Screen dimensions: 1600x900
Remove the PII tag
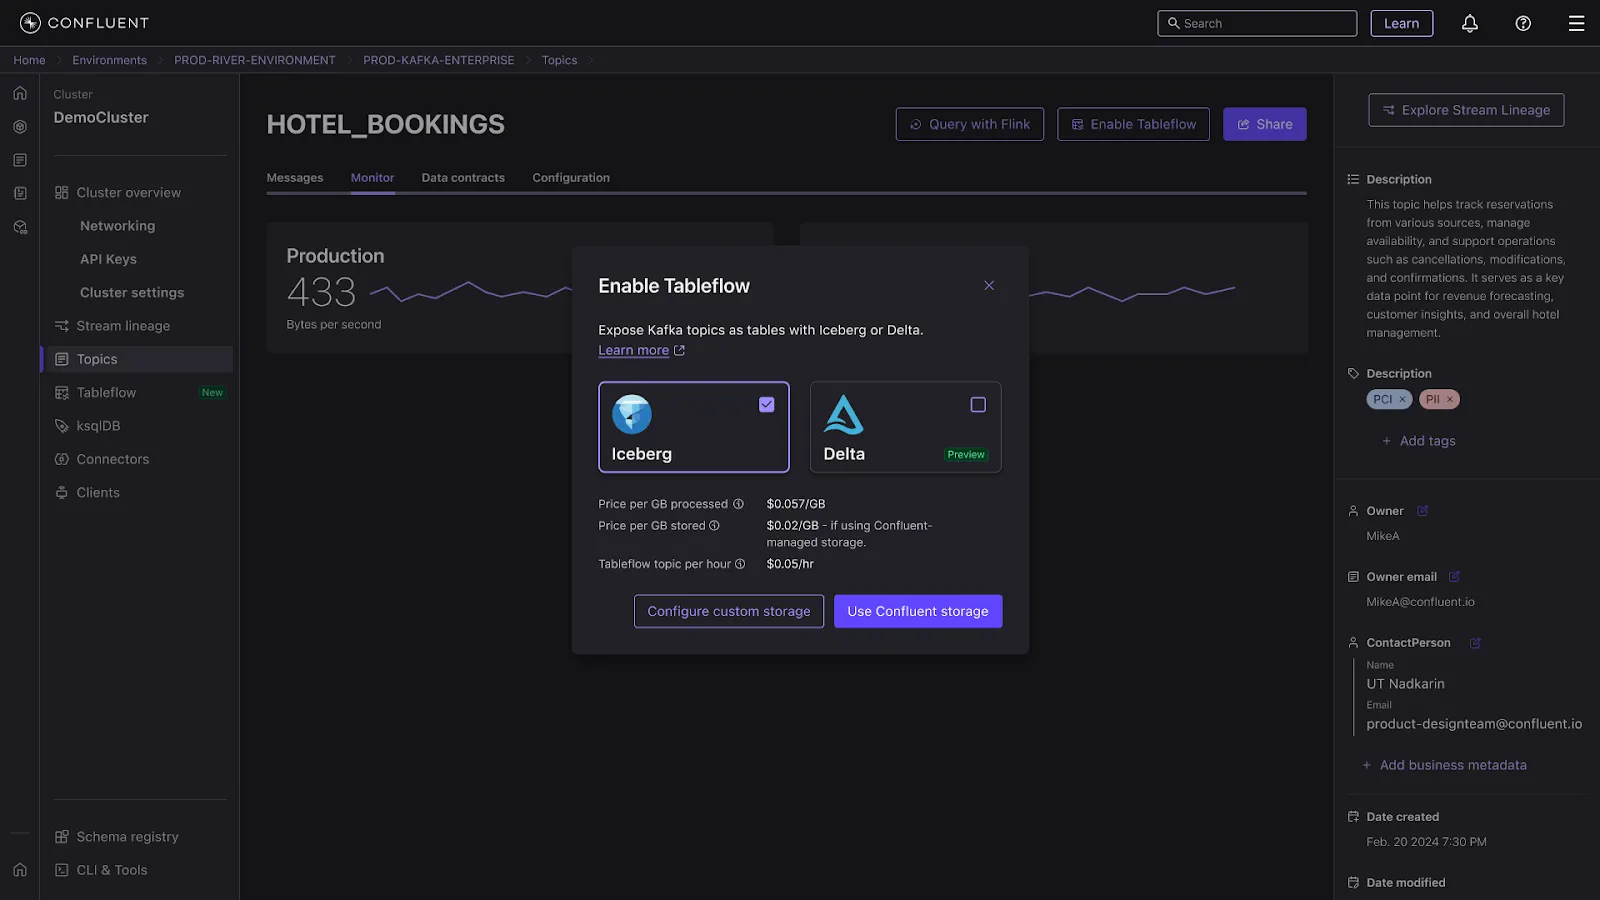point(1449,399)
